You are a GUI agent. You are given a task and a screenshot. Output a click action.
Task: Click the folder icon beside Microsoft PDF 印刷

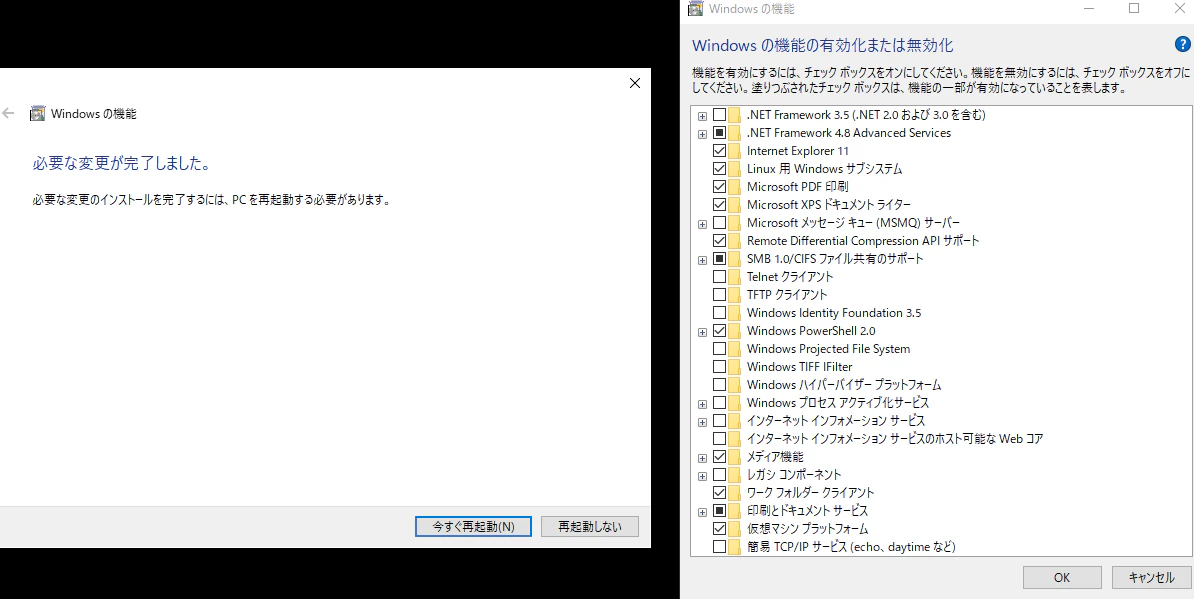pos(734,186)
